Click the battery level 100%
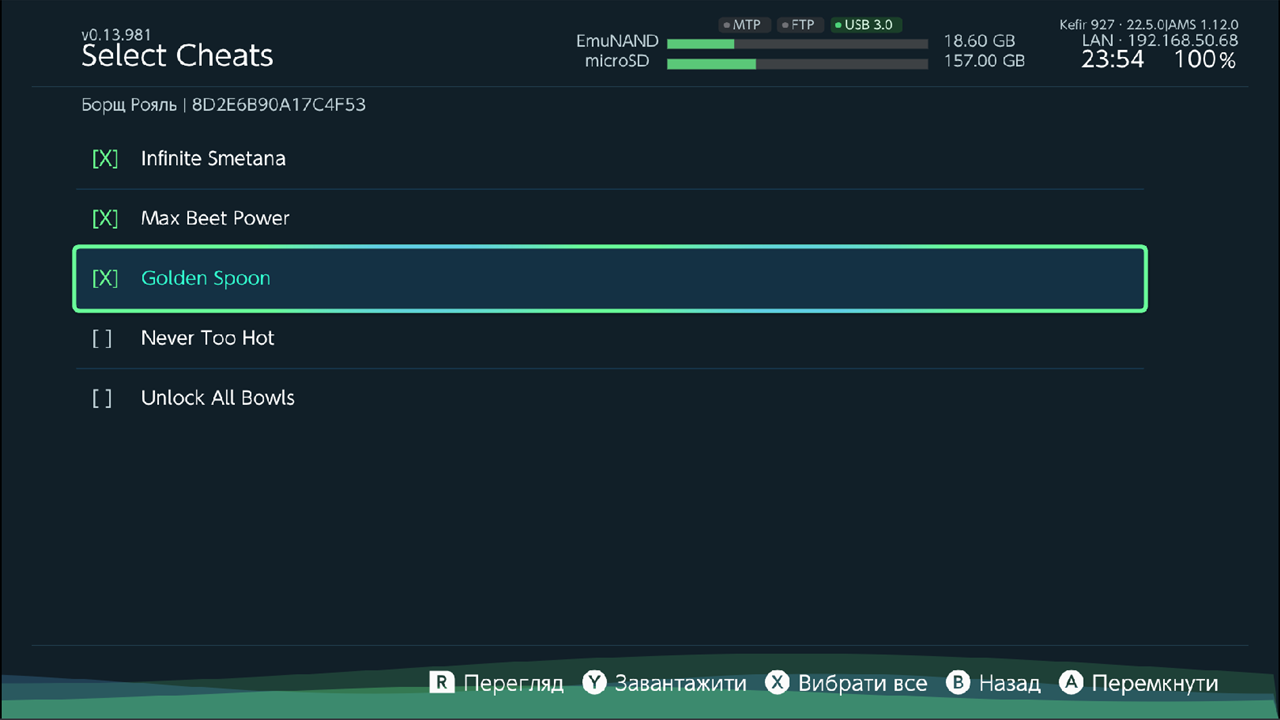Screen dimensions: 1280x720 click(1206, 60)
